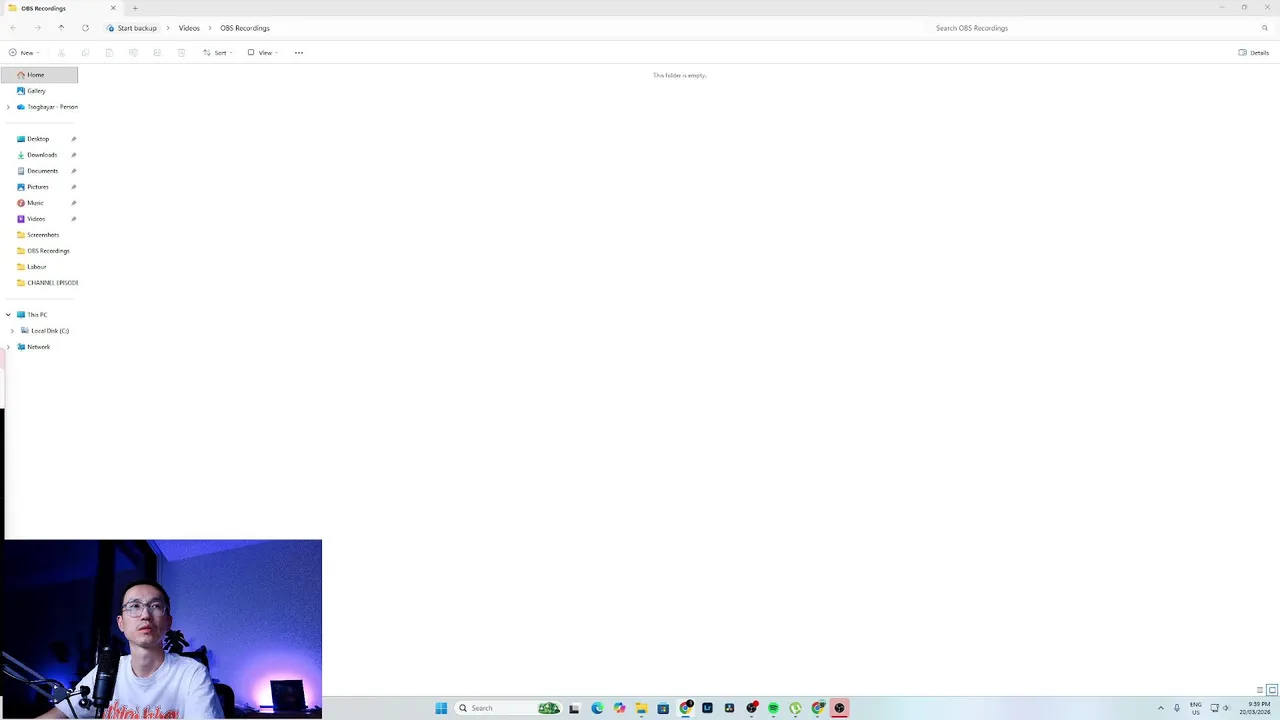Open a new Explorer tab
Viewport: 1280px width, 720px height.
[135, 8]
